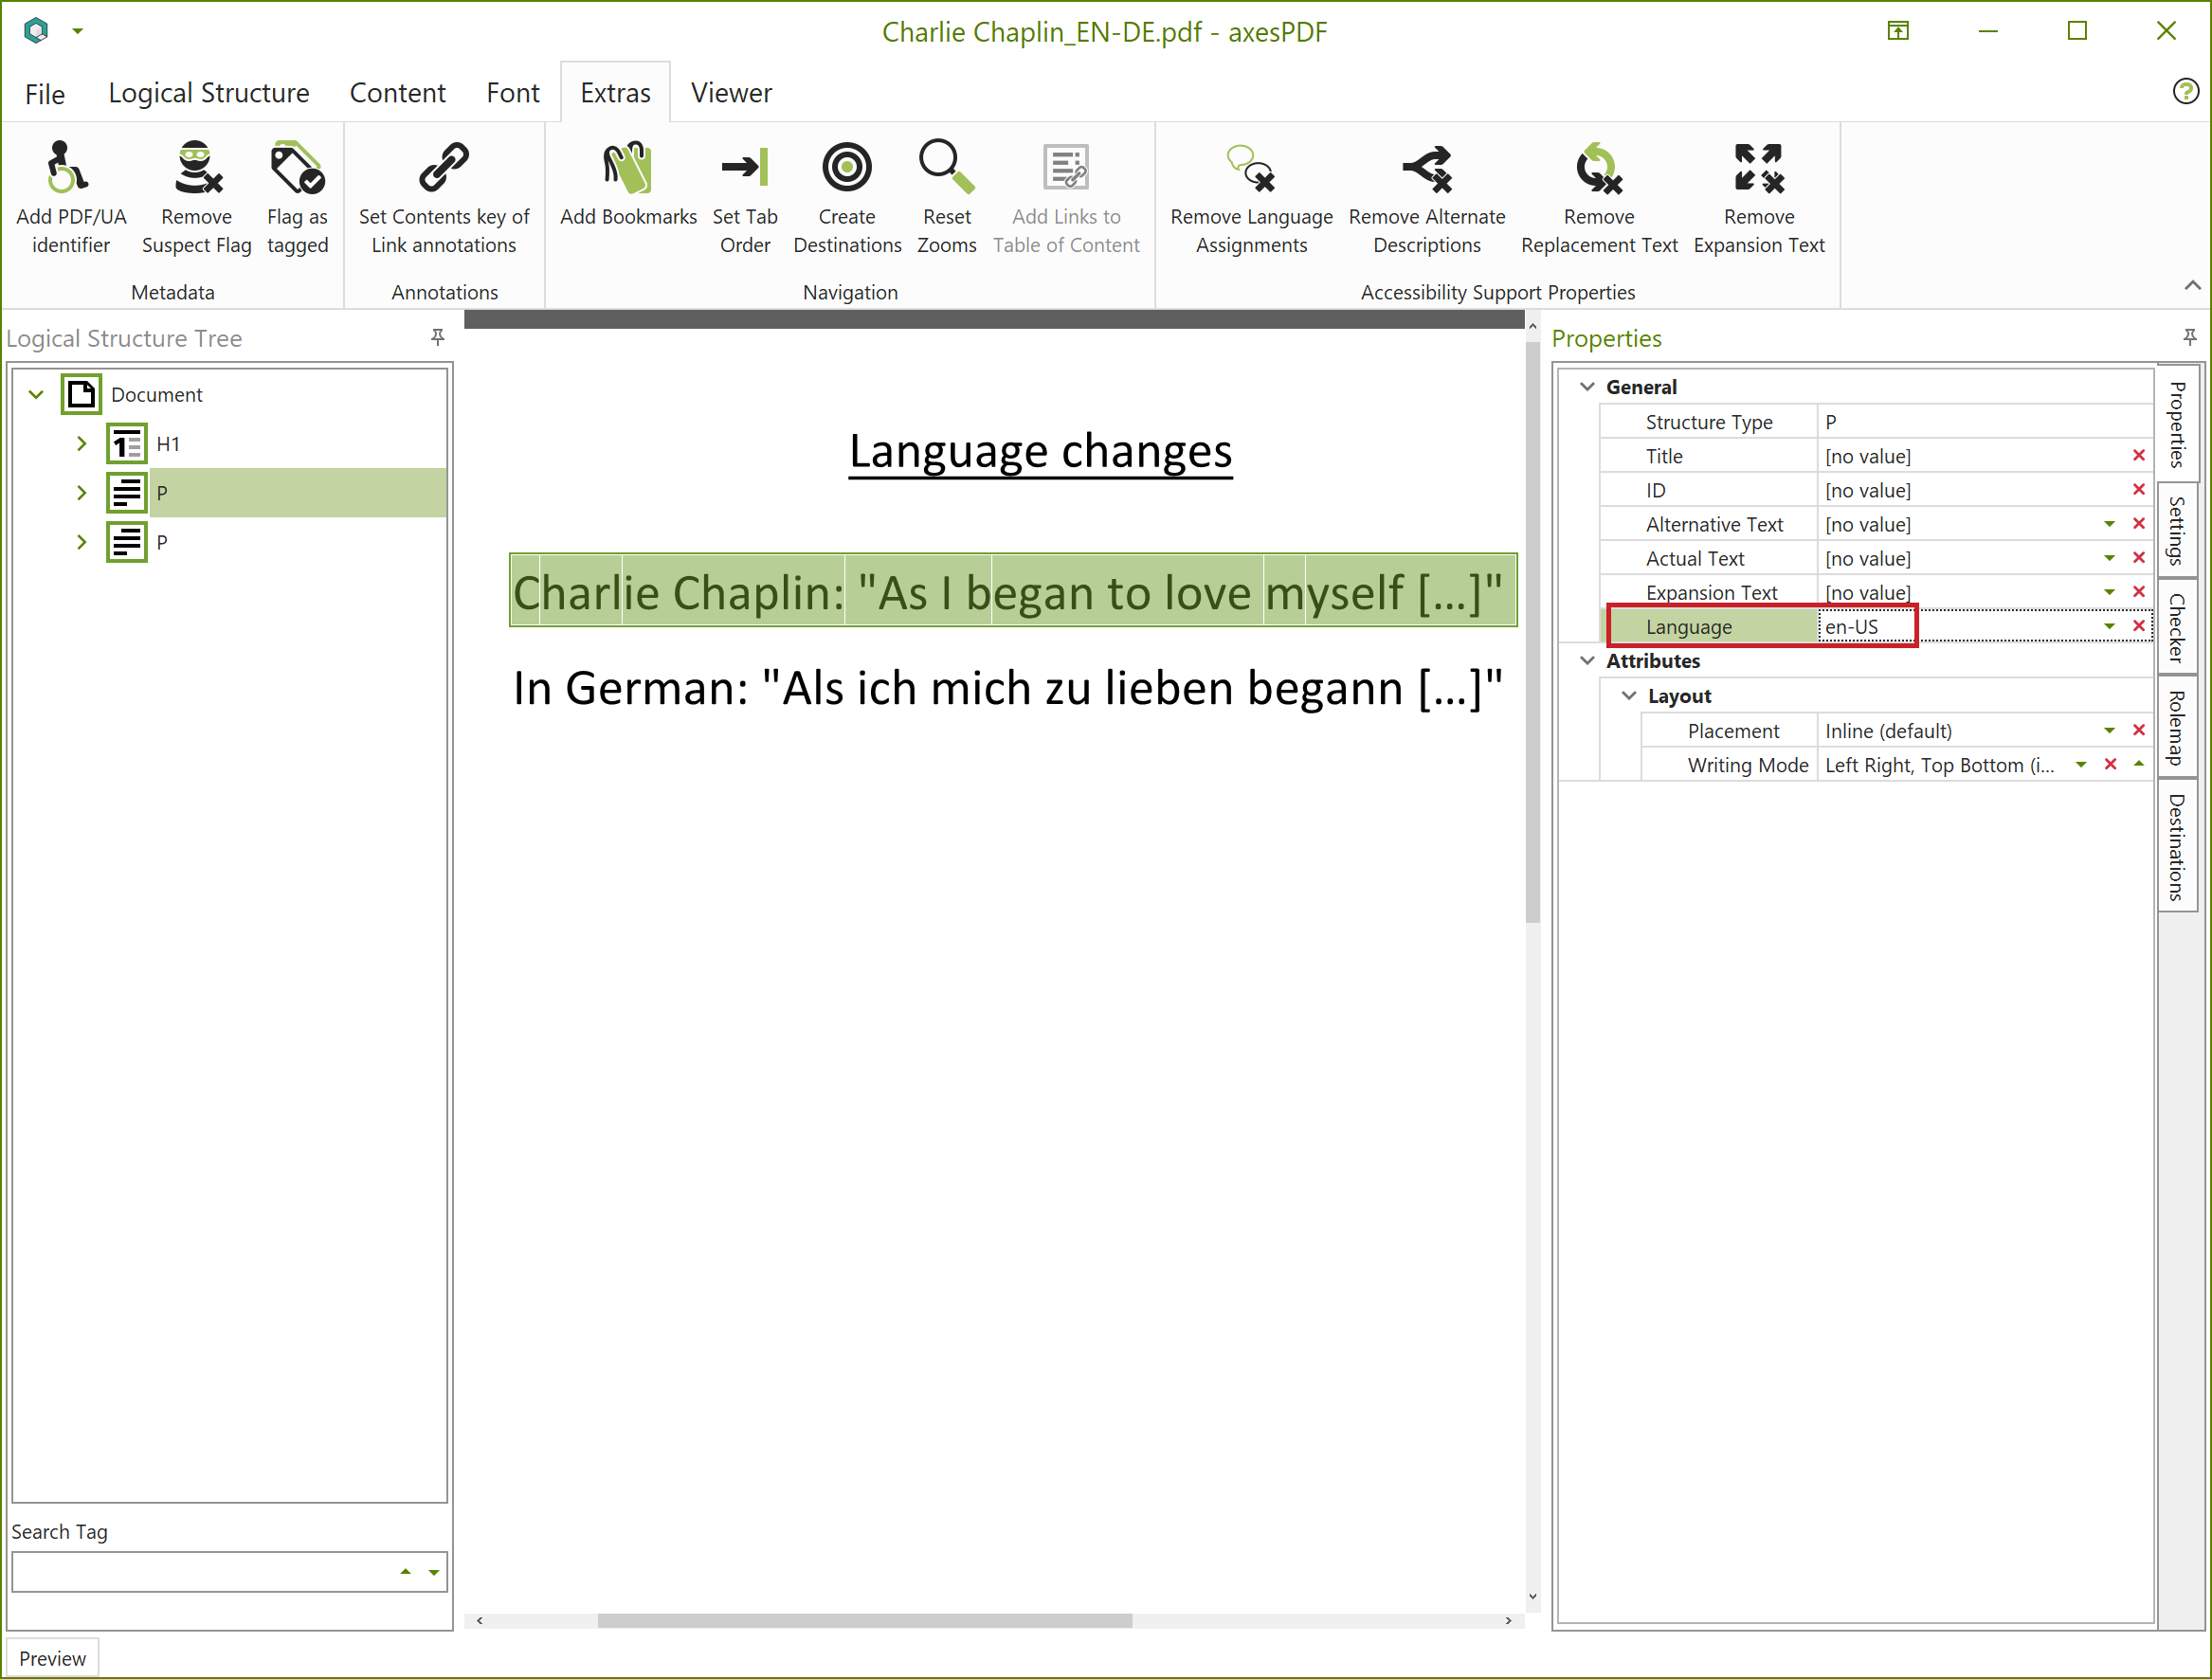Screen dimensions: 2212x1679
Task: Click Remove Replacement Text icon
Action: (x=1599, y=167)
